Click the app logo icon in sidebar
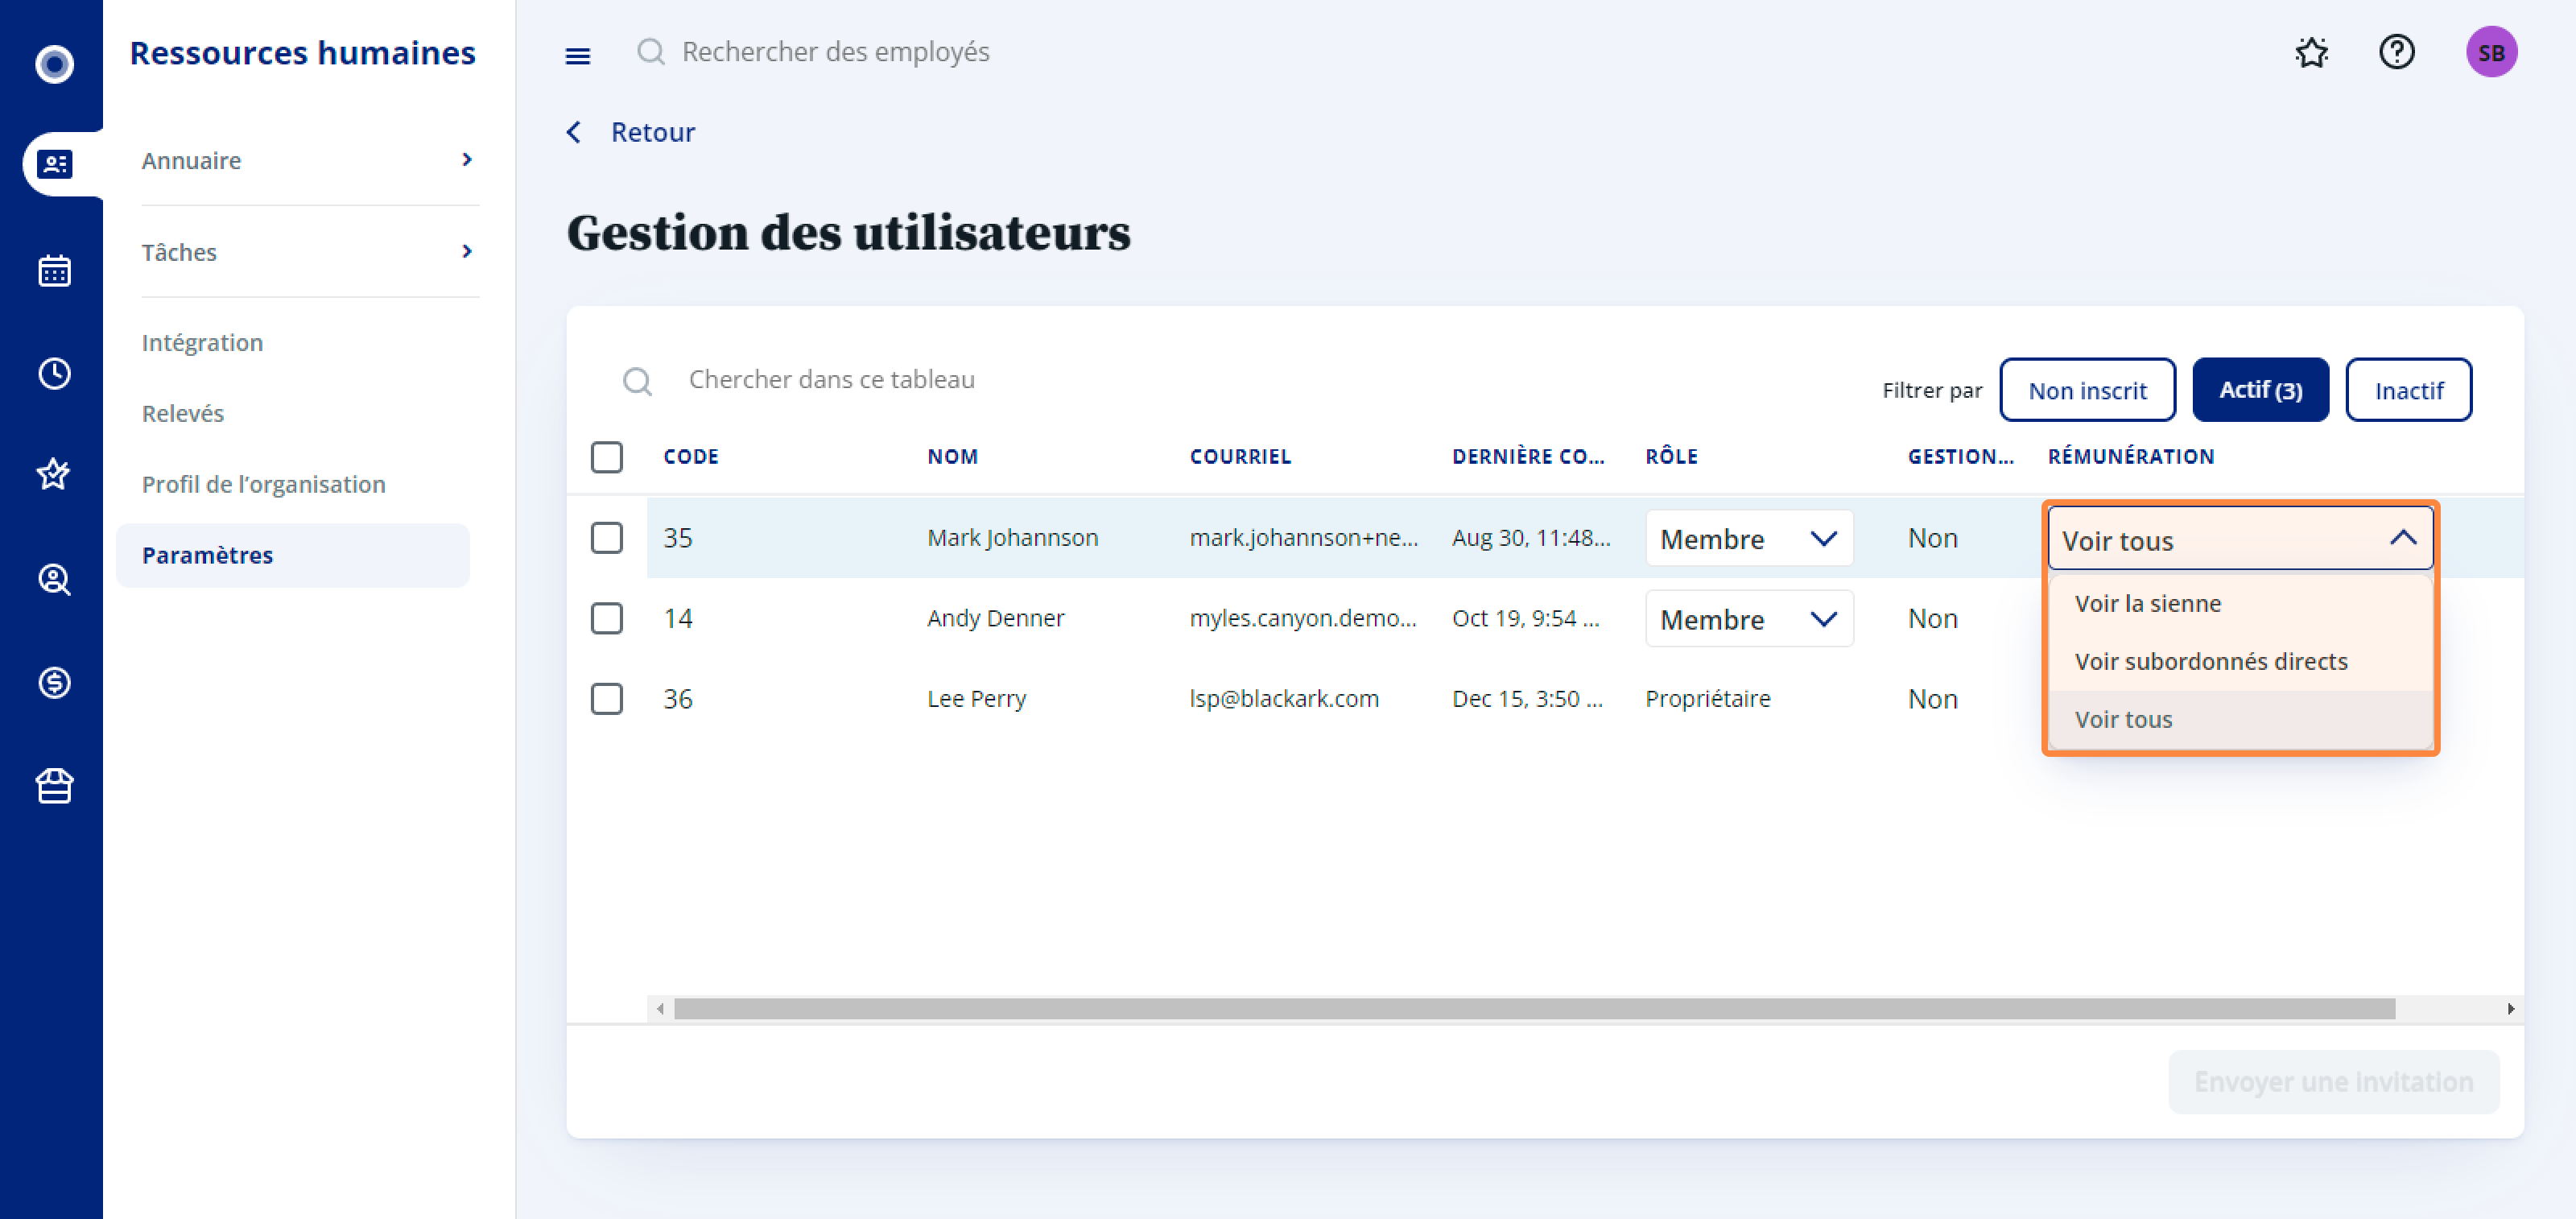 click(x=54, y=64)
